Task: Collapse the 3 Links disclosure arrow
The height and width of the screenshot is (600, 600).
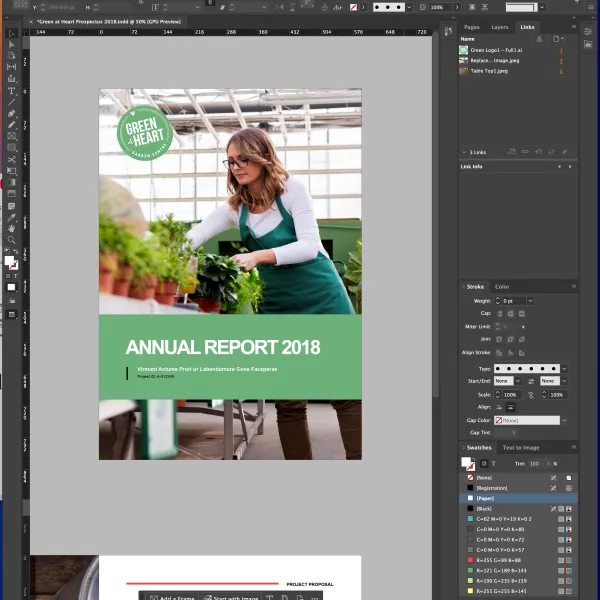Action: (464, 152)
